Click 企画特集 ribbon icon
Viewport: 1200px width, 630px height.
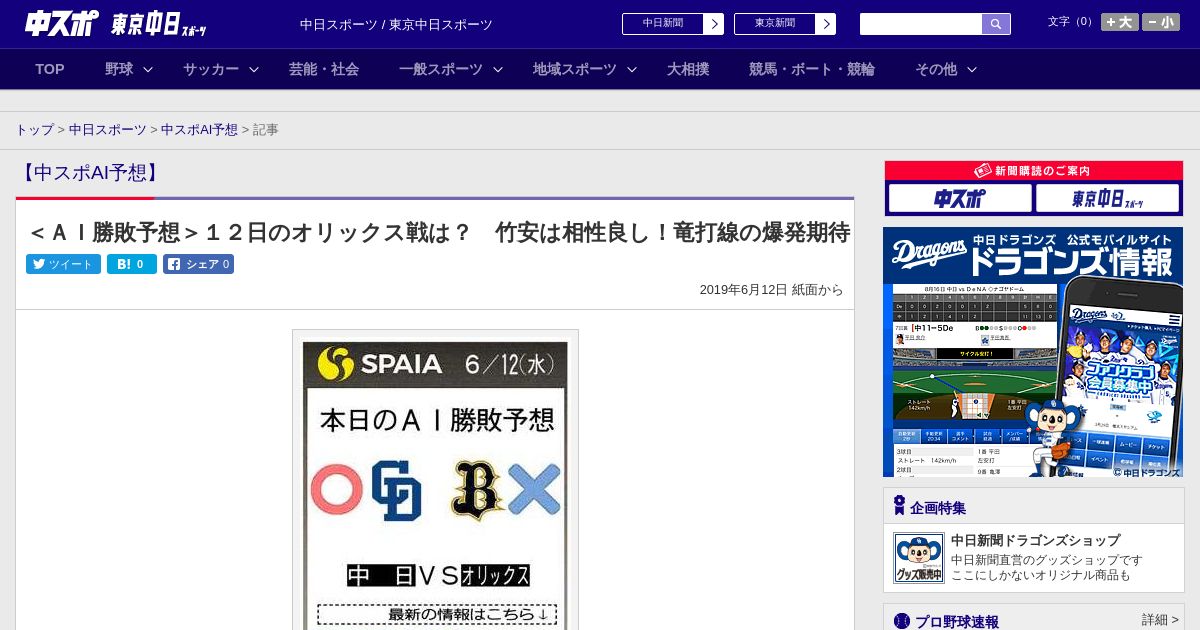click(x=899, y=506)
